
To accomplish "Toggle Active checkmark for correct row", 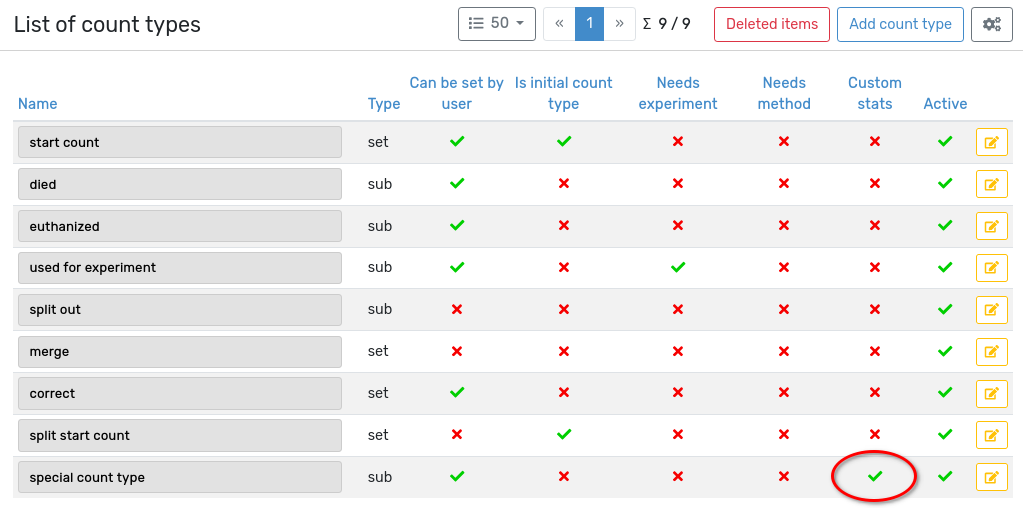I will click(945, 393).
